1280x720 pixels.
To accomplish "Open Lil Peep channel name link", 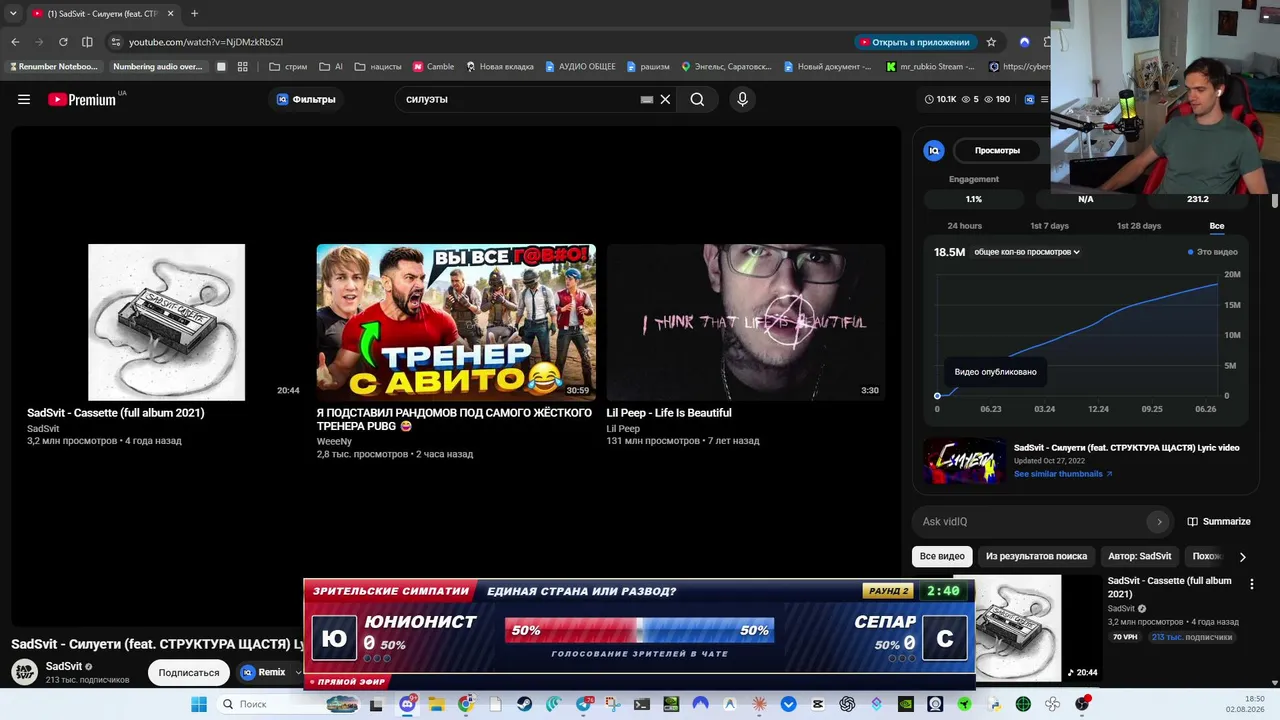I will tap(623, 428).
